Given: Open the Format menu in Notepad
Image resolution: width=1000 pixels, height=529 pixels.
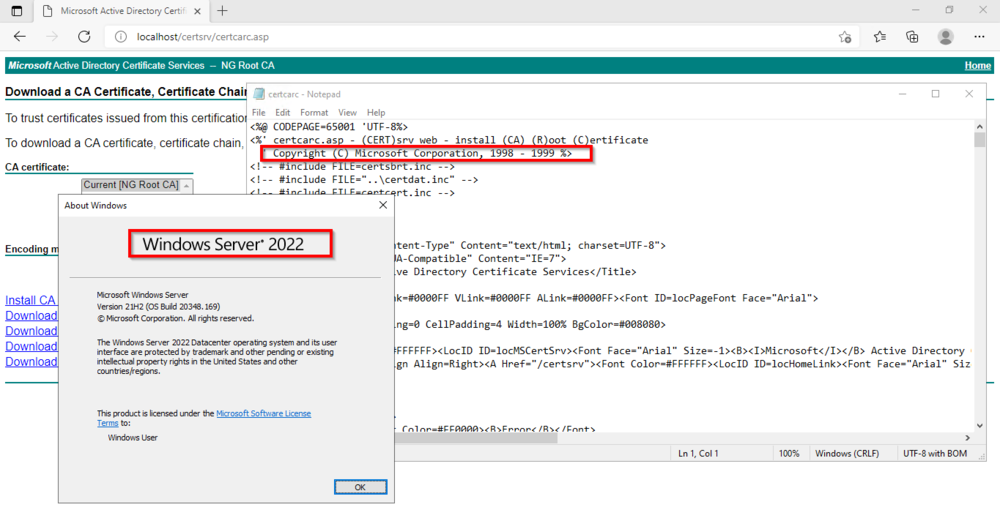Looking at the screenshot, I should pyautogui.click(x=314, y=113).
